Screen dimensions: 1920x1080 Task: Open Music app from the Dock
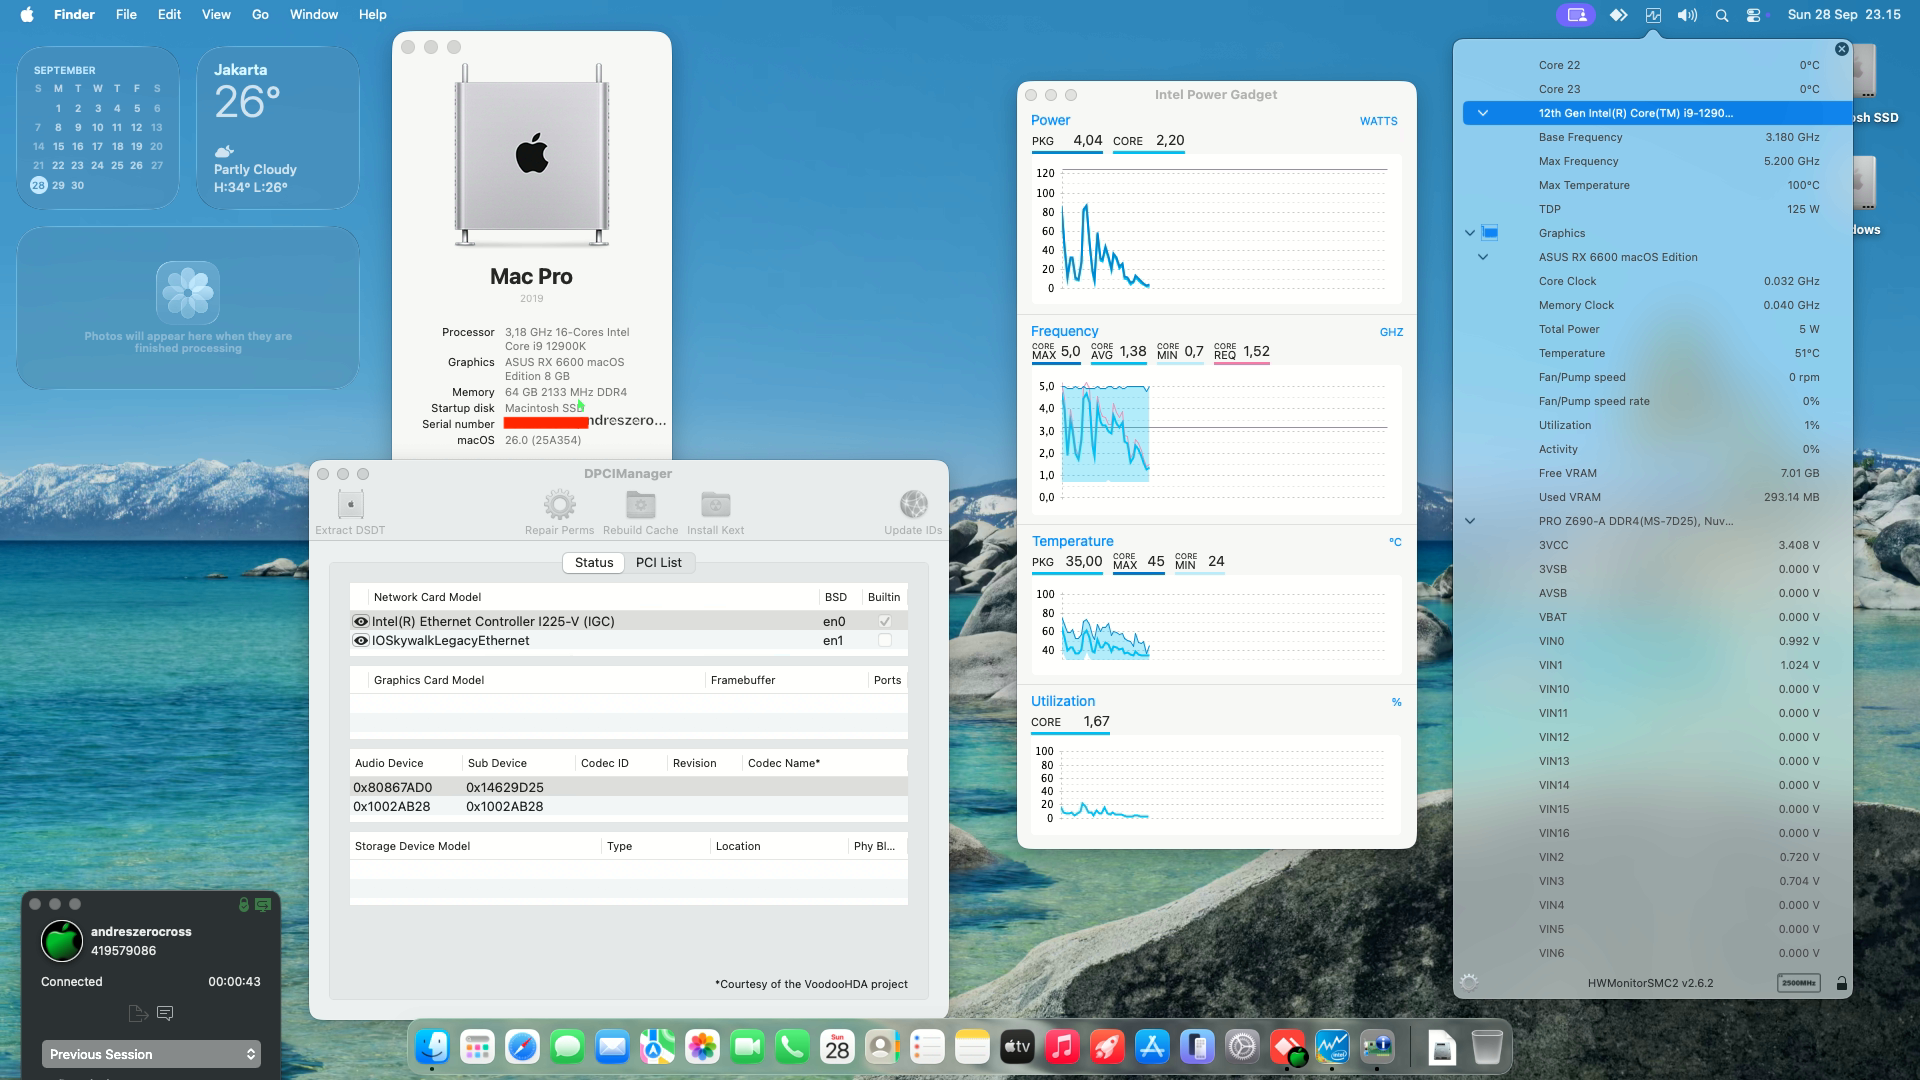[x=1062, y=1047]
